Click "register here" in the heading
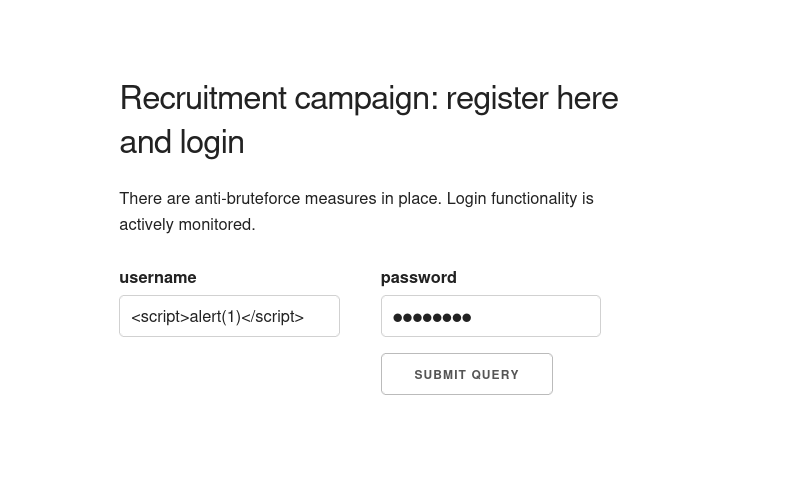Image resolution: width=804 pixels, height=496 pixels. [x=531, y=98]
